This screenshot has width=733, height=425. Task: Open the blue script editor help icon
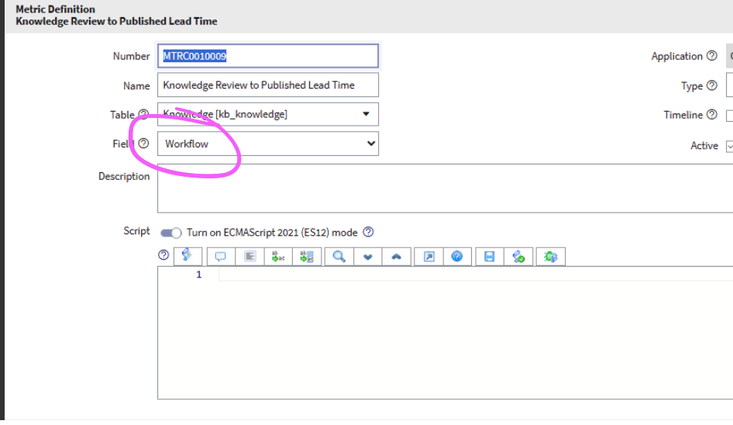pyautogui.click(x=457, y=256)
